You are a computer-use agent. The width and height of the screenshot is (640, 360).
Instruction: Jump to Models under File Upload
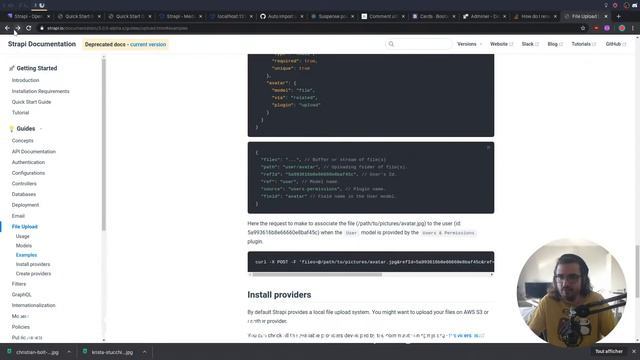click(x=24, y=246)
